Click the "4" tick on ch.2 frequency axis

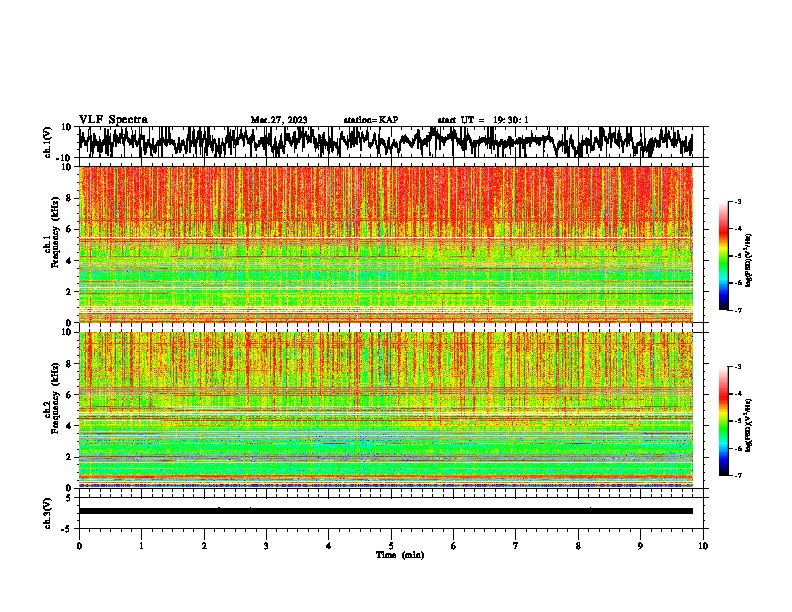click(69, 426)
